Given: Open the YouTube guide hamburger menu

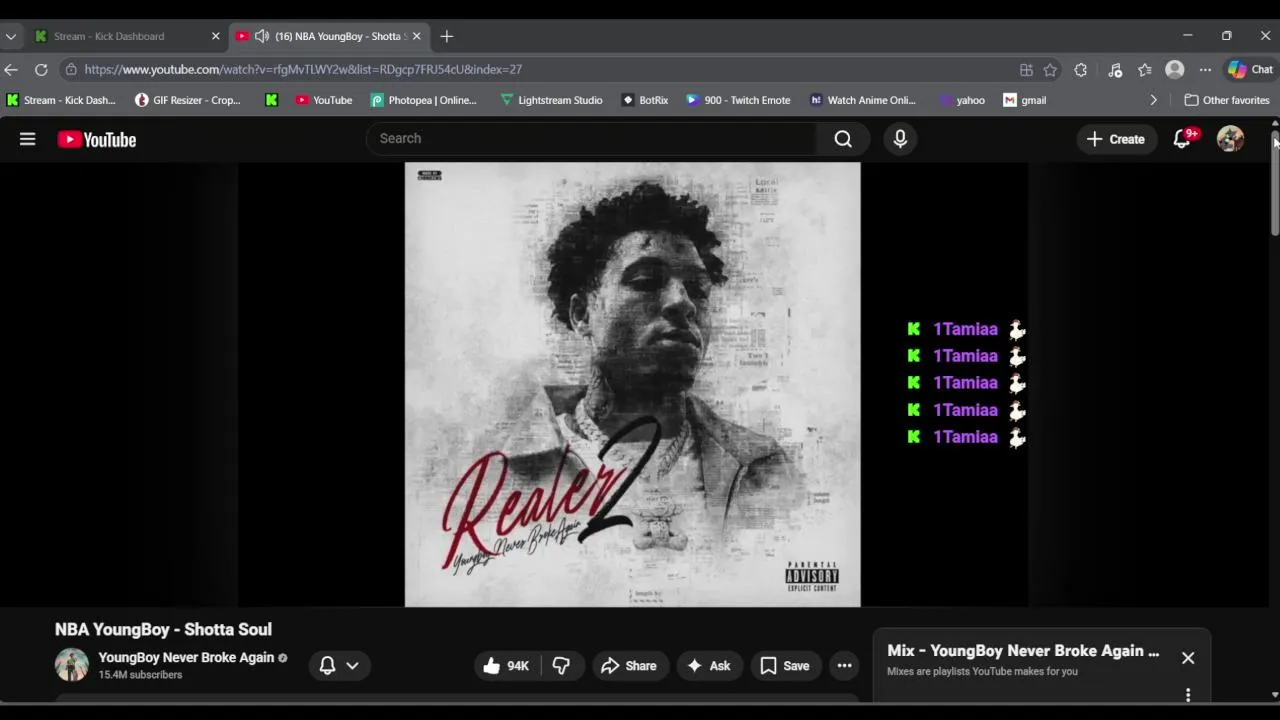Looking at the screenshot, I should click(27, 139).
